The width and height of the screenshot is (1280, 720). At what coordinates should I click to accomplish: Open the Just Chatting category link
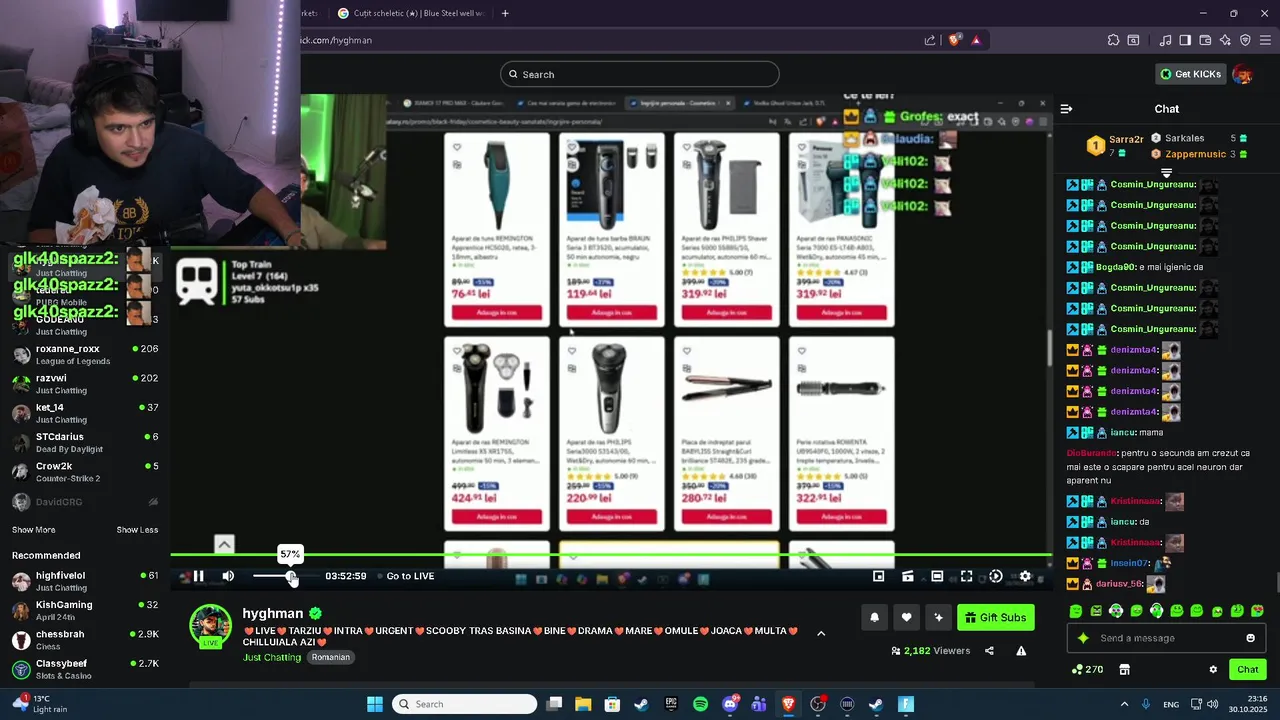point(272,657)
